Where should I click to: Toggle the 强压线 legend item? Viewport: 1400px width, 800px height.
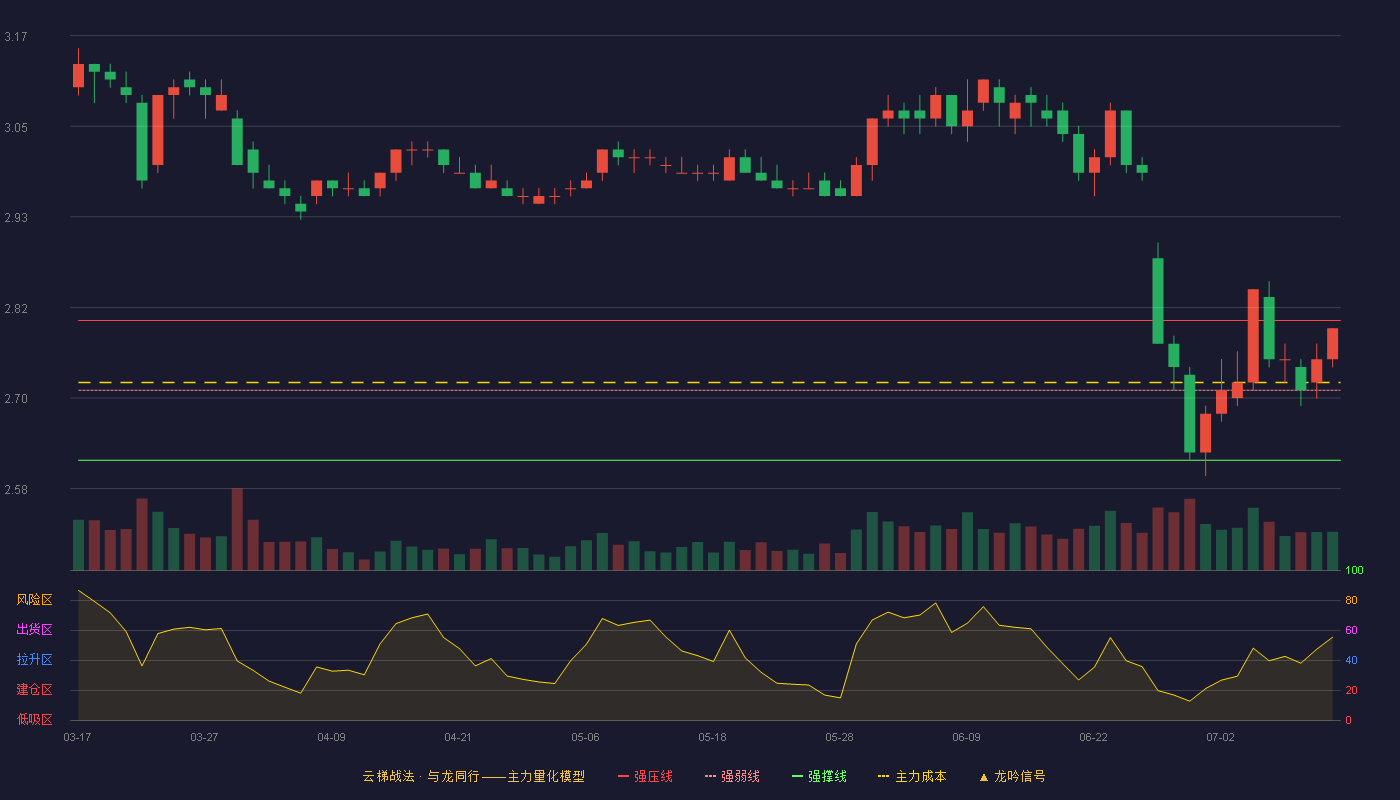645,776
